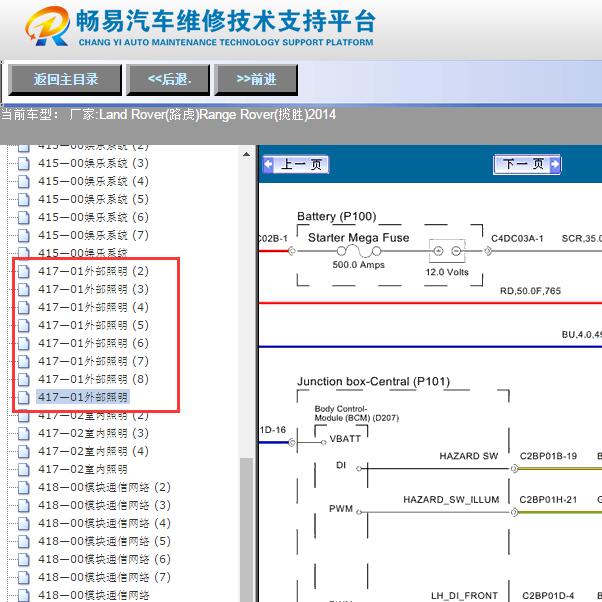602x602 pixels.
Task: Click document icon beside 418—00模块通信网络 (7)
Action: tap(24, 578)
